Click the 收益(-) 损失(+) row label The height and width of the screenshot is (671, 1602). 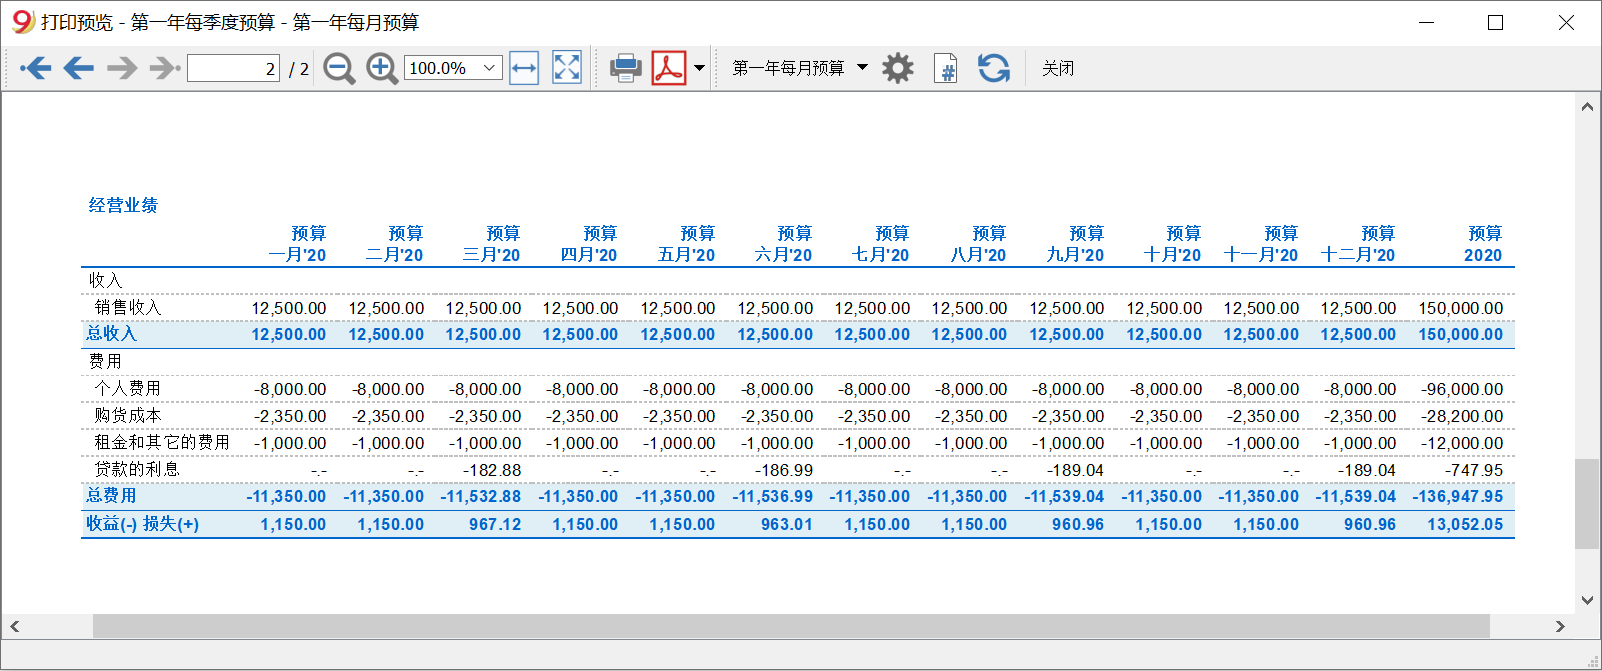[x=143, y=523]
